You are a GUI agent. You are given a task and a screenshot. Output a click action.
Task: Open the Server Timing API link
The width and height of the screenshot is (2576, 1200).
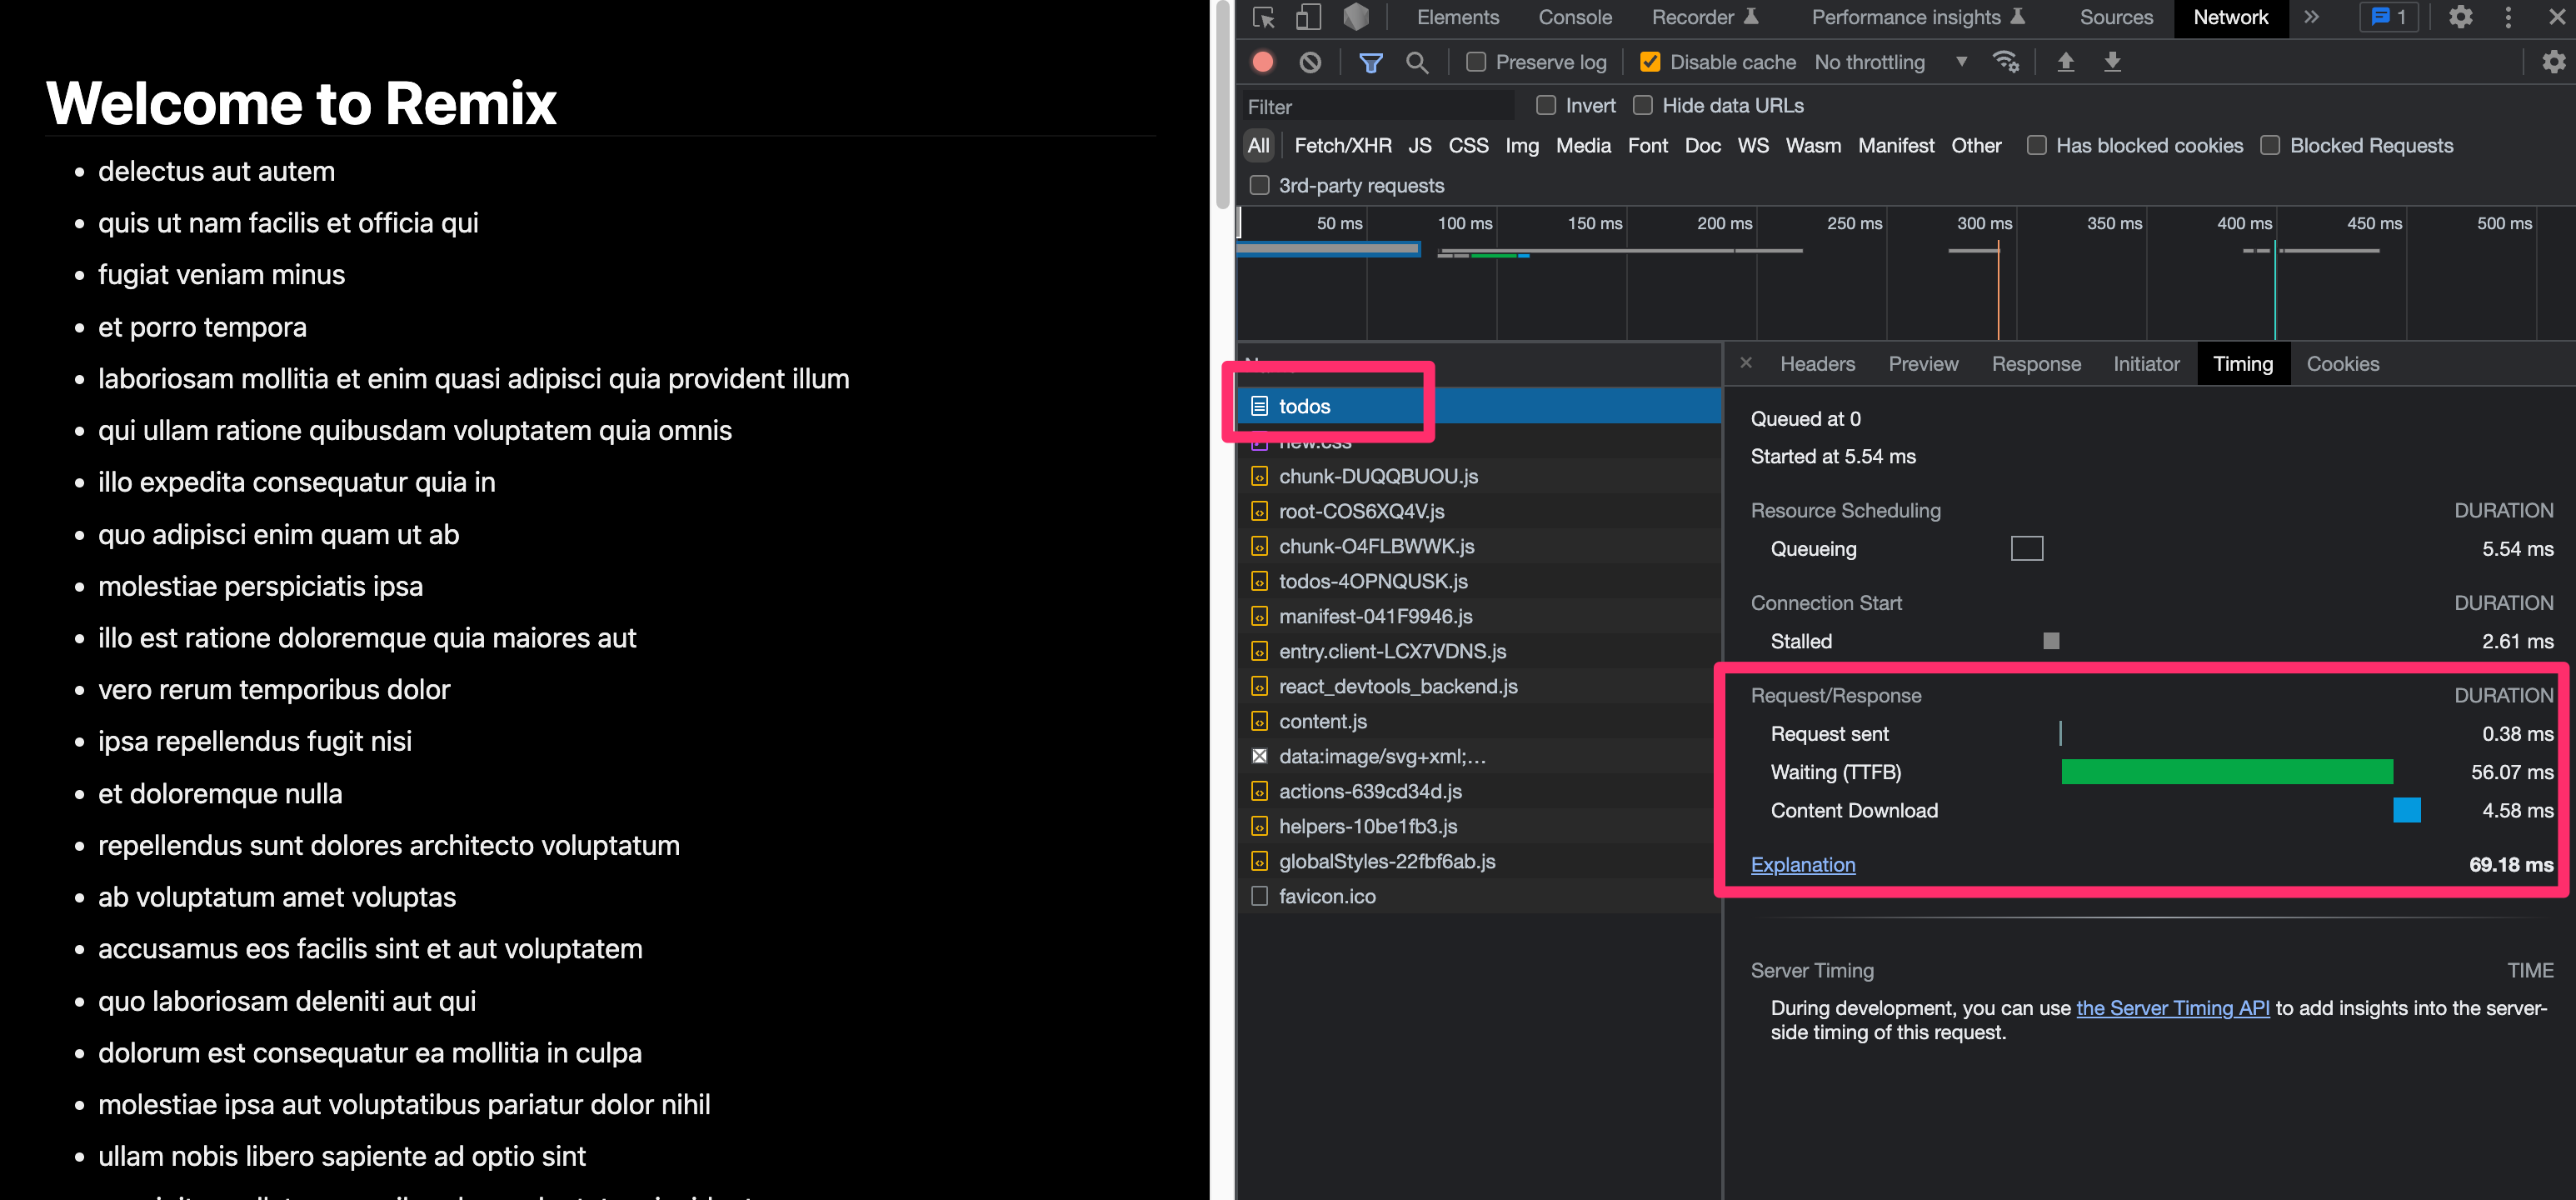click(2172, 1008)
